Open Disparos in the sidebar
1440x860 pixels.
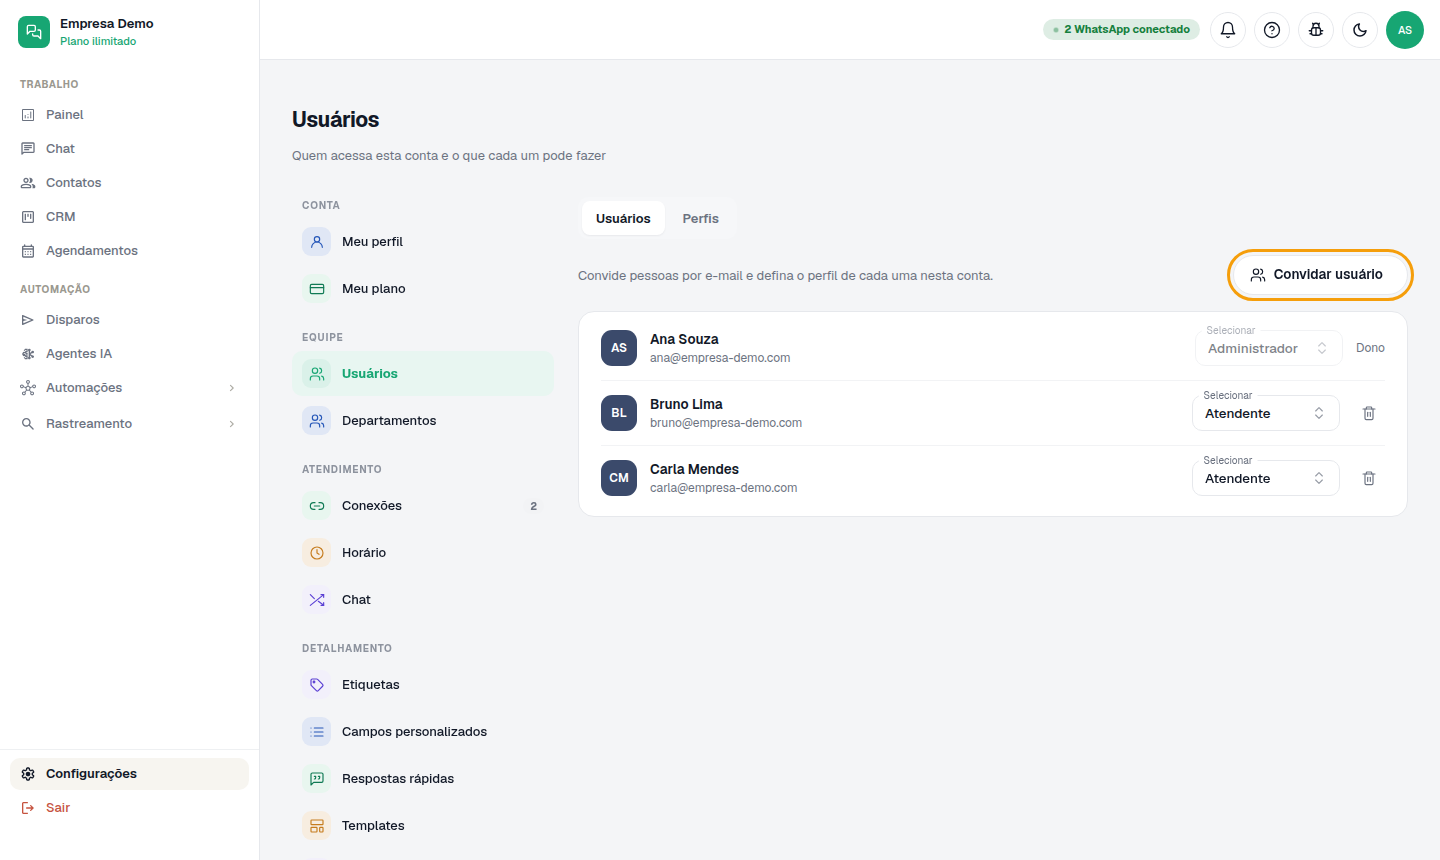[129, 320]
